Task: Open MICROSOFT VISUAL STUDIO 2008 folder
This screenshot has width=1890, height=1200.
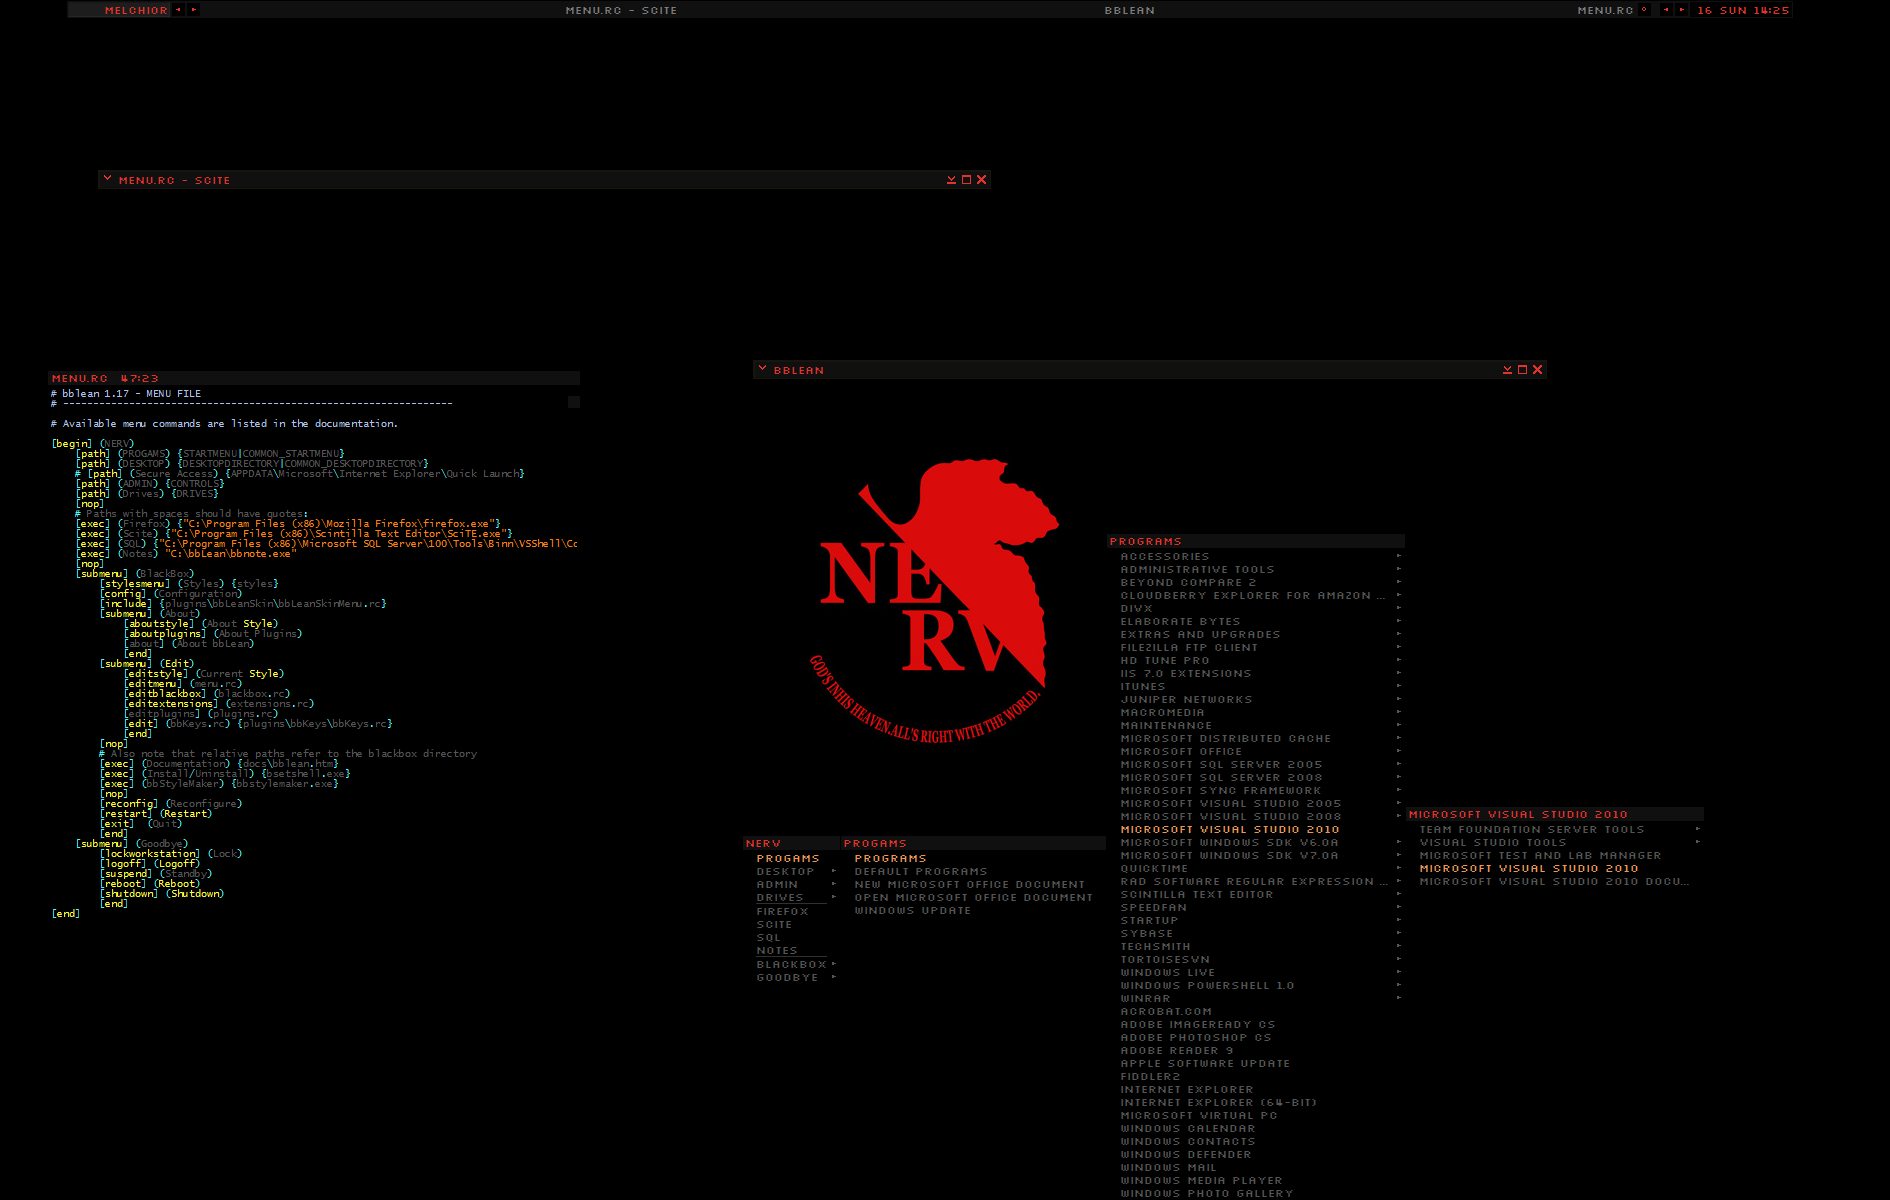Action: coord(1231,816)
